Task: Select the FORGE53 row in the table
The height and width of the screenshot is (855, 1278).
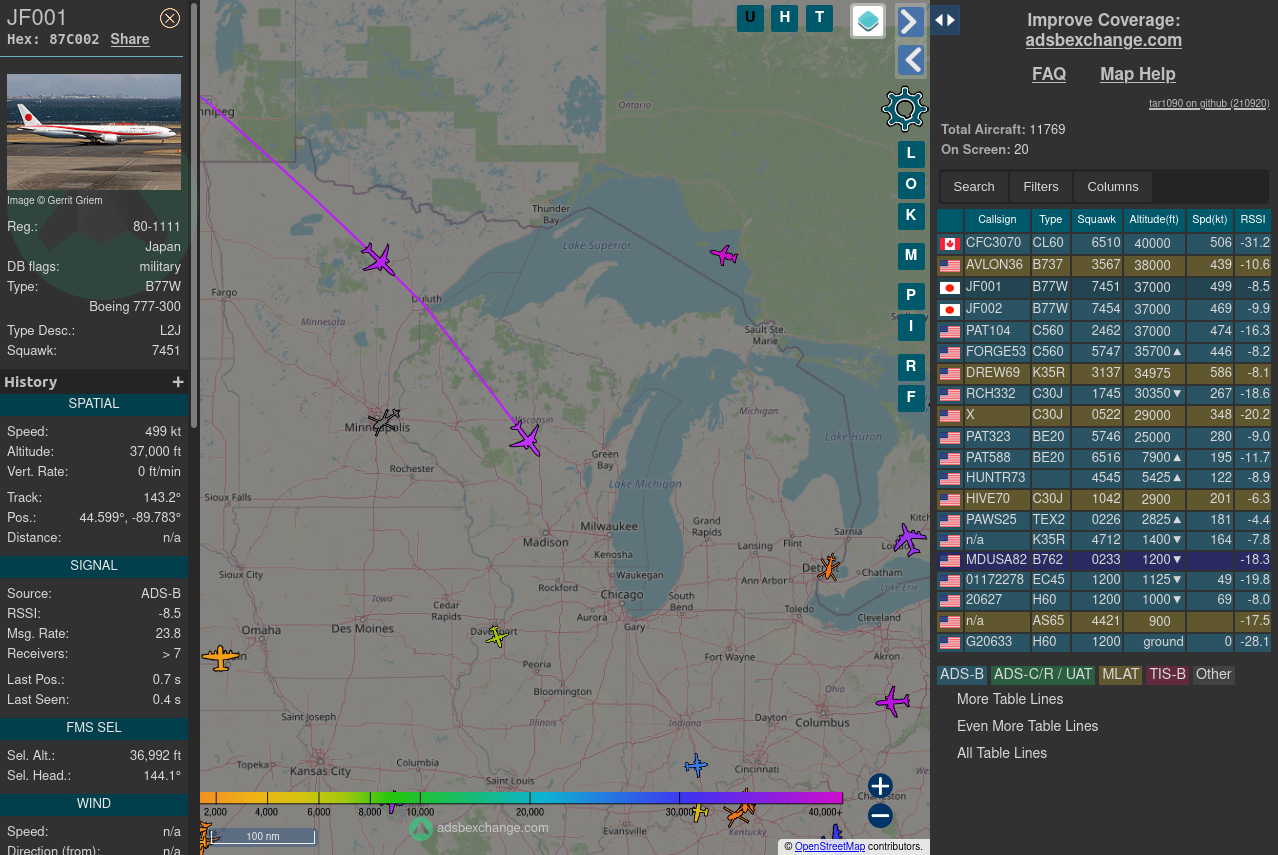Action: tap(1104, 352)
